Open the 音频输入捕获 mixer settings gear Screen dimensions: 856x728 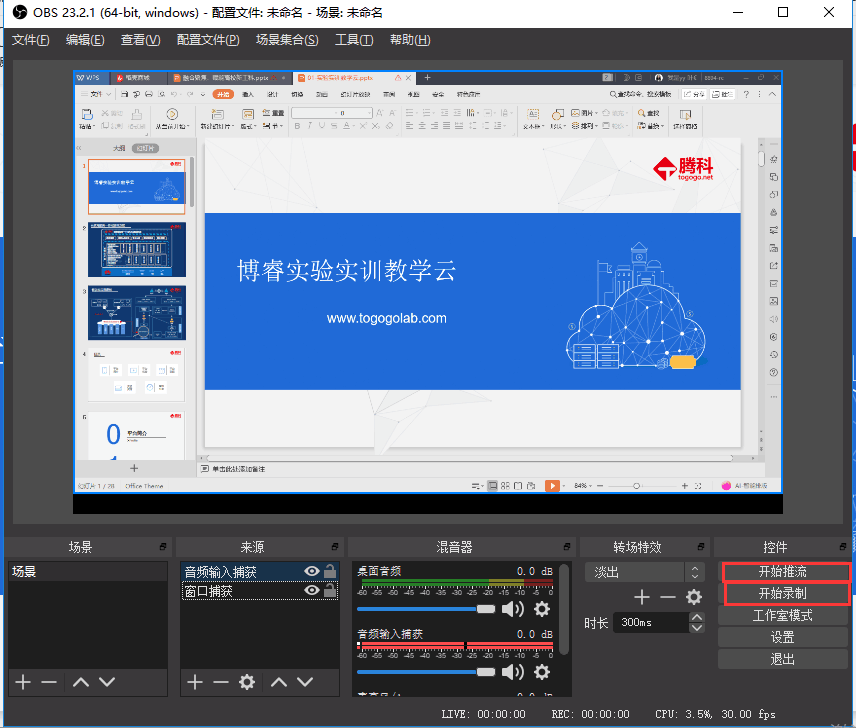point(542,672)
